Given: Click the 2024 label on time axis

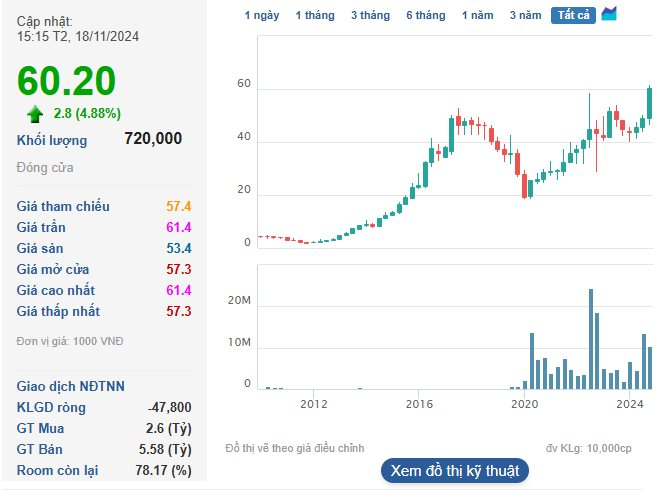Looking at the screenshot, I should 629,405.
